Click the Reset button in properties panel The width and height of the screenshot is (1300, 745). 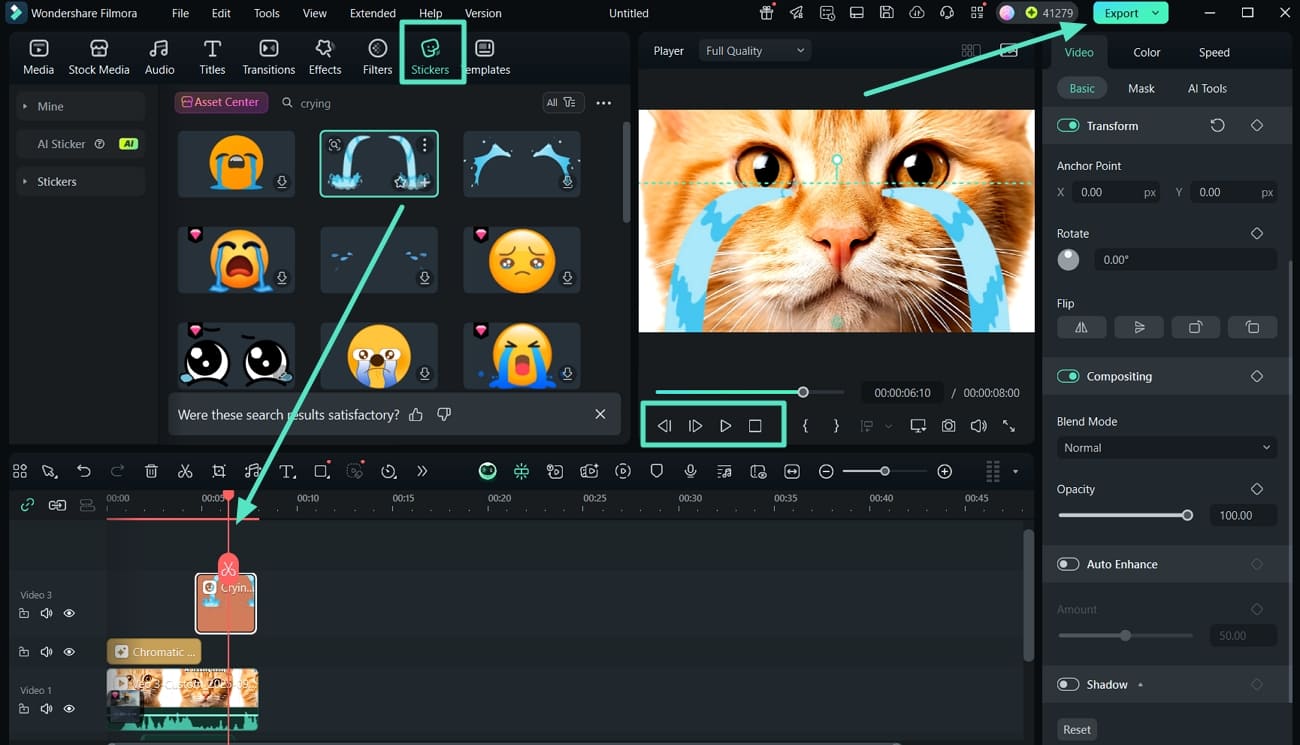pyautogui.click(x=1077, y=729)
